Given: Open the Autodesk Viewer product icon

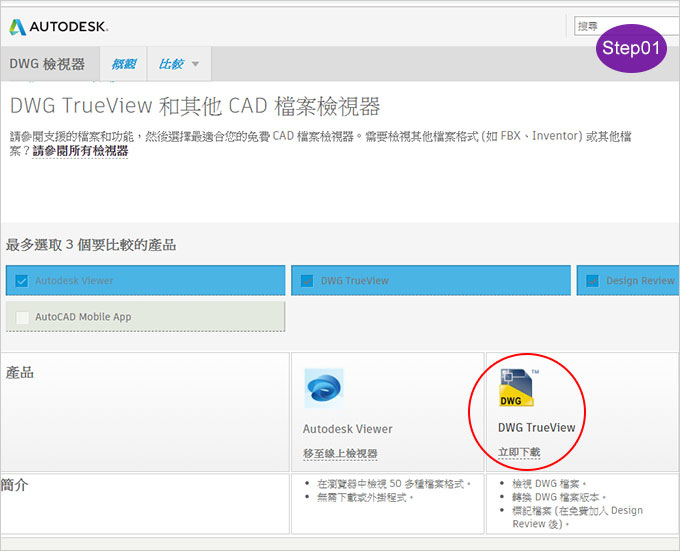Looking at the screenshot, I should click(x=324, y=388).
